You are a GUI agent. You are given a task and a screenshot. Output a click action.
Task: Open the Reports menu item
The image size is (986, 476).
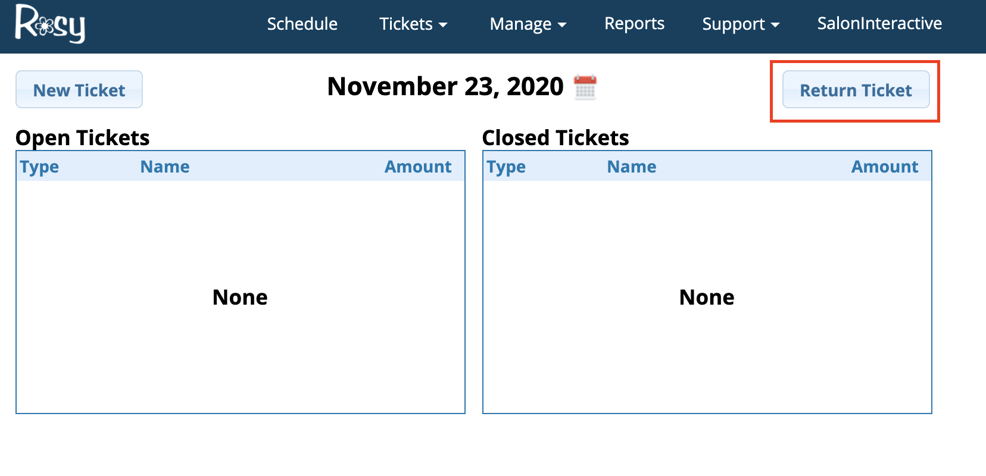(x=634, y=24)
